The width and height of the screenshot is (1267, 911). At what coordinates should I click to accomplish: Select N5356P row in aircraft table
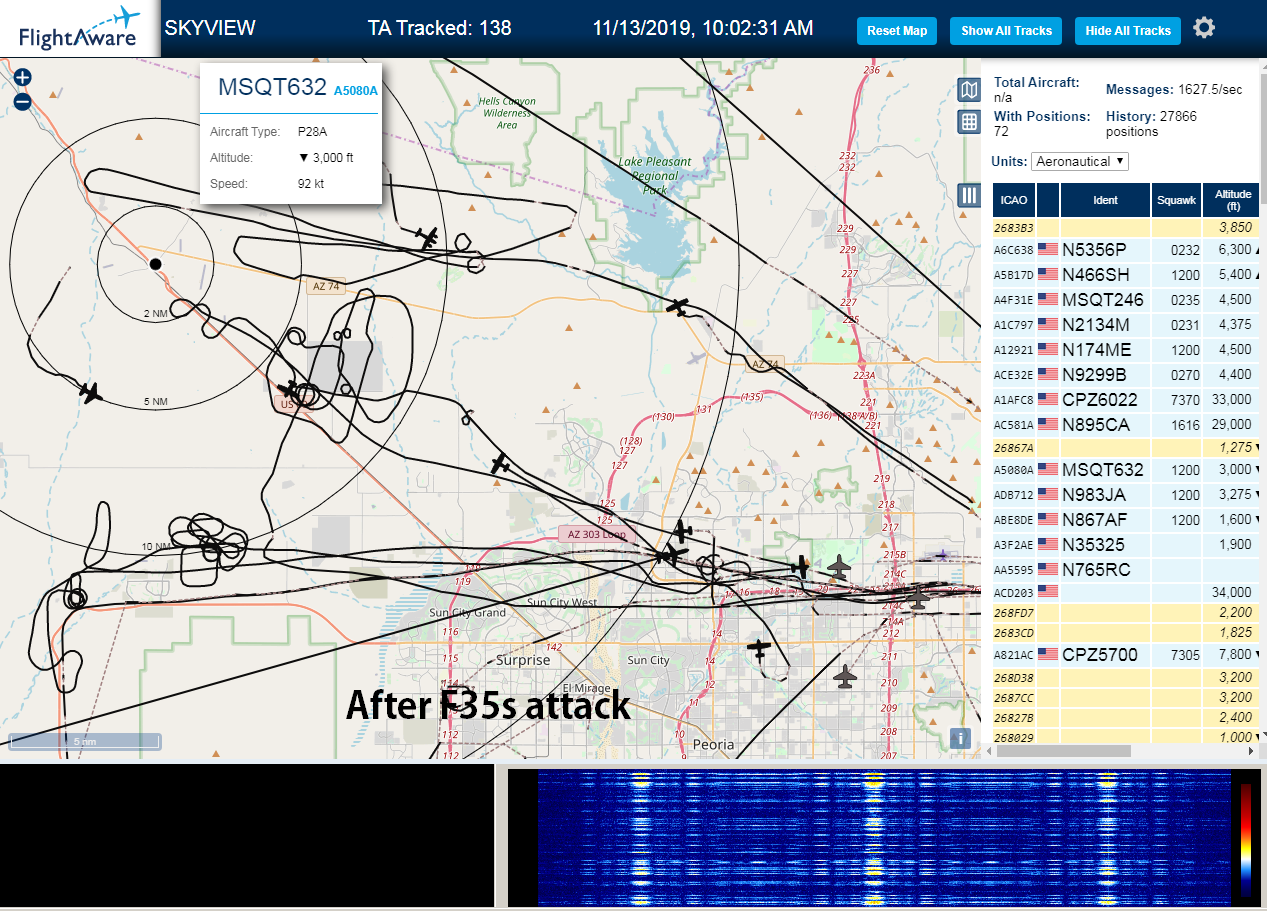tap(1126, 250)
